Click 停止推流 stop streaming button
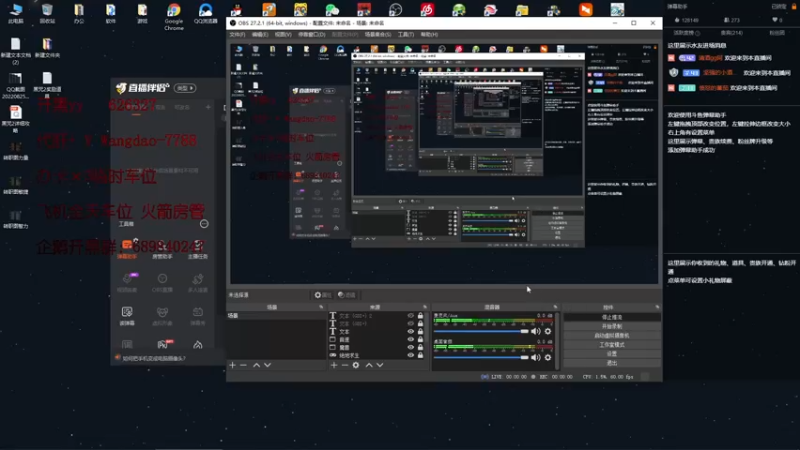This screenshot has width=800, height=450. tap(612, 317)
